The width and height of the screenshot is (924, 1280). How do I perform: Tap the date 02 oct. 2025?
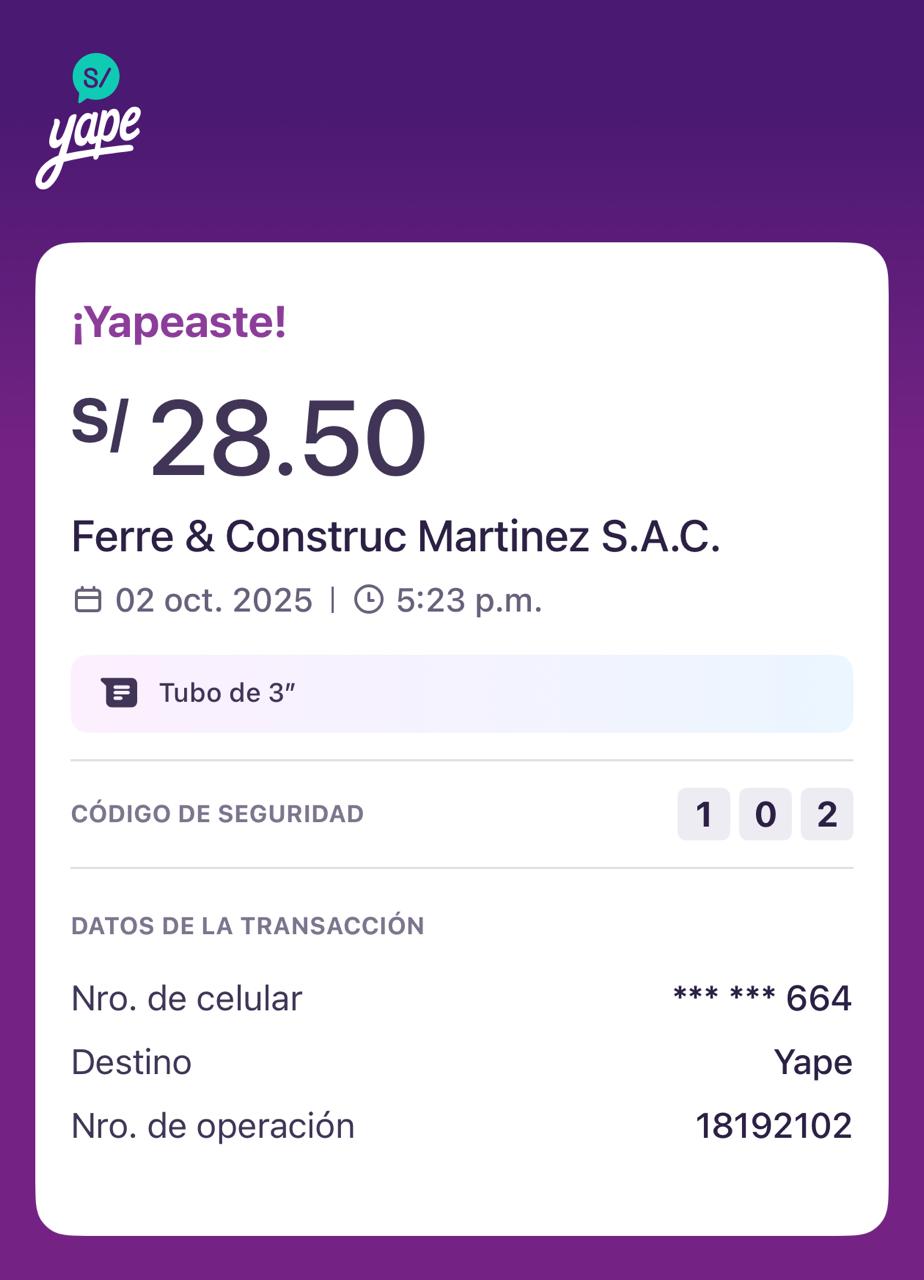214,601
